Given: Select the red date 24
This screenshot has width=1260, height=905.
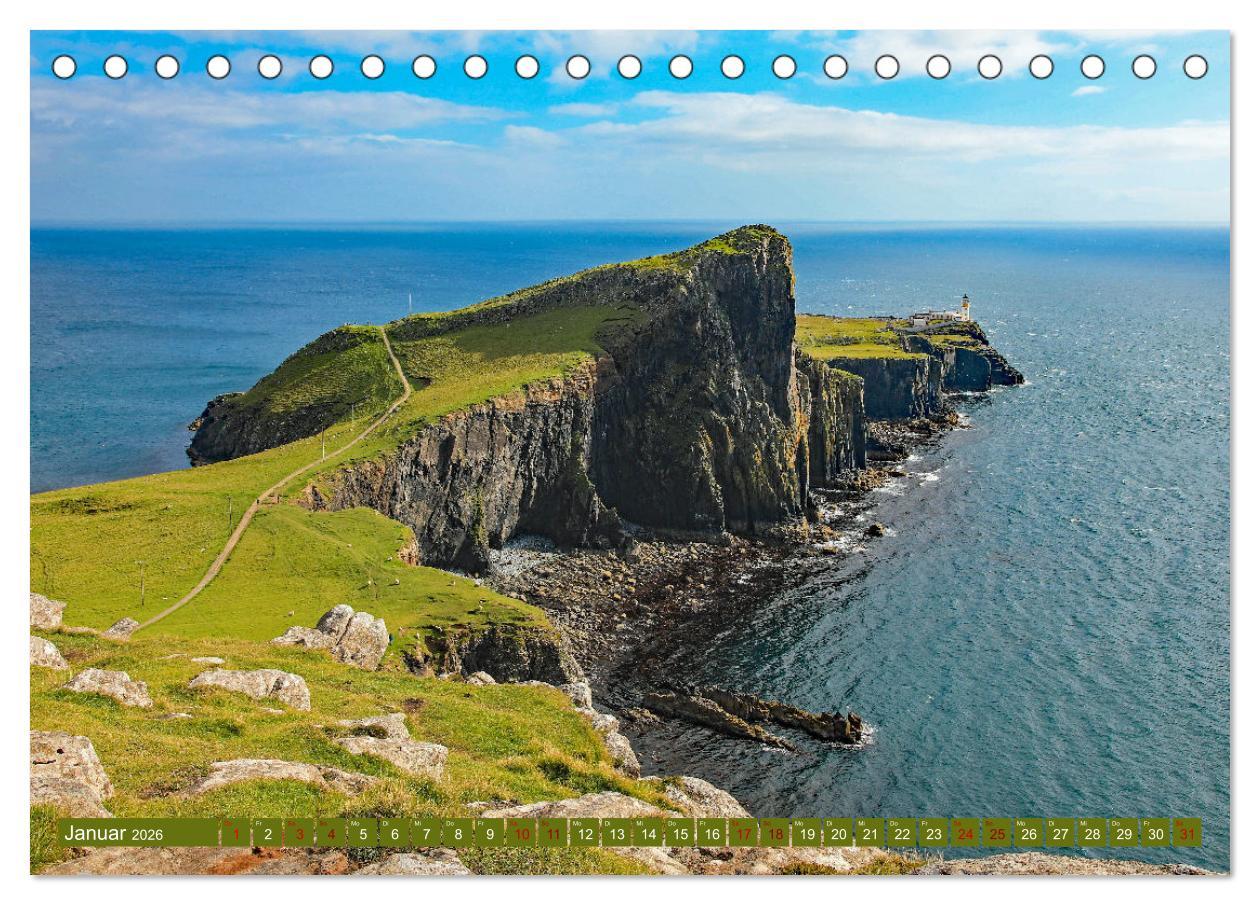Looking at the screenshot, I should tap(965, 835).
